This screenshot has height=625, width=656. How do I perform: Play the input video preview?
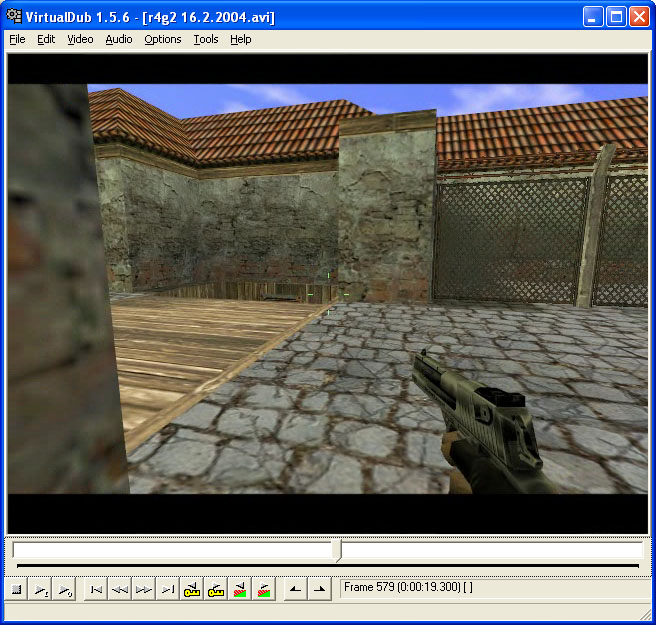pyautogui.click(x=40, y=589)
